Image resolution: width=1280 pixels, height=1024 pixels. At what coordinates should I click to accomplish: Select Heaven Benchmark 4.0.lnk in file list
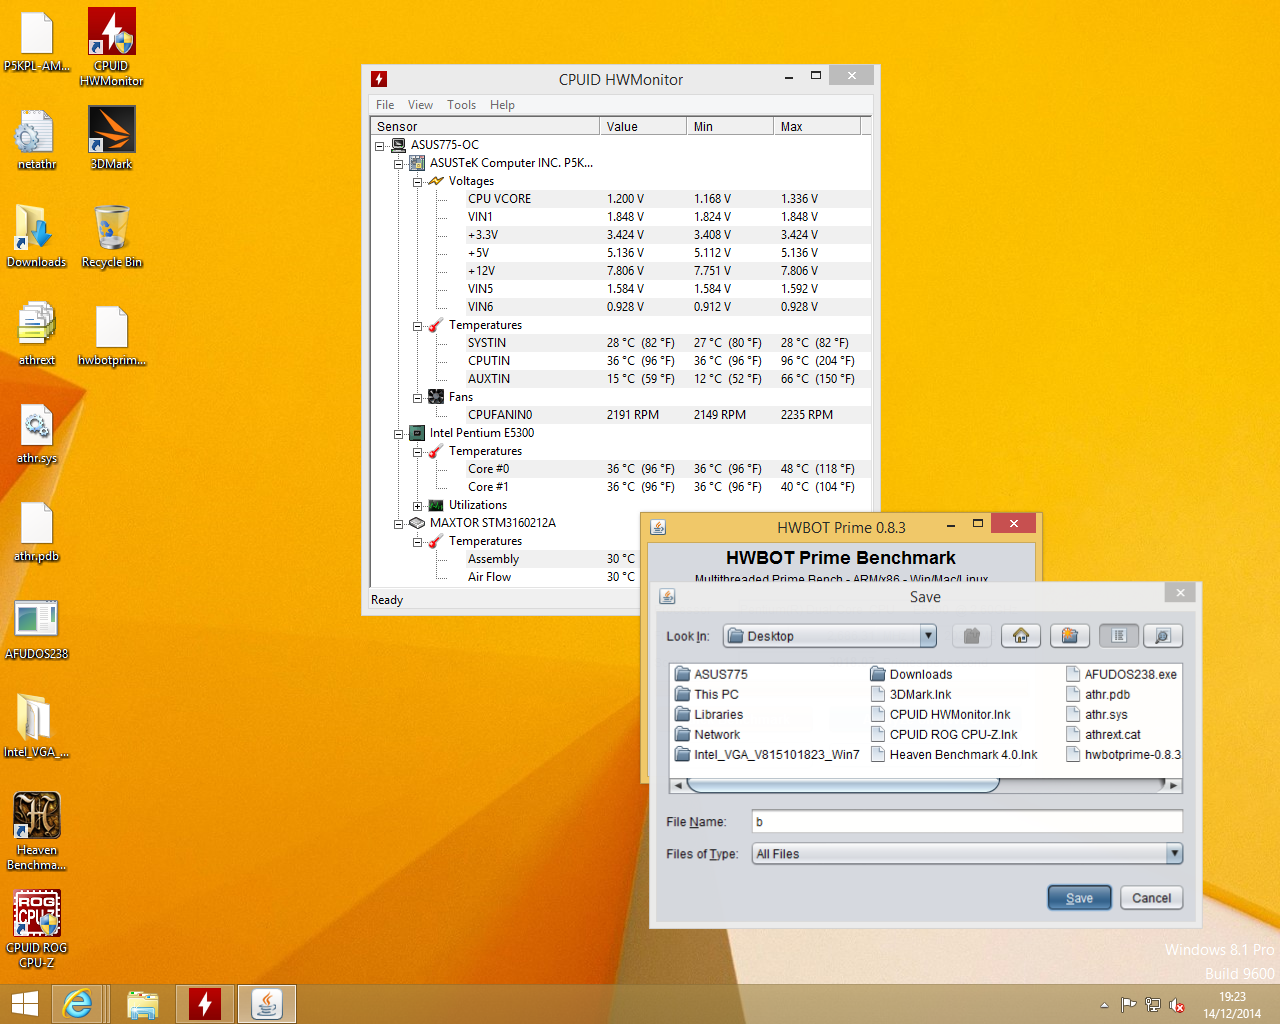tap(954, 754)
